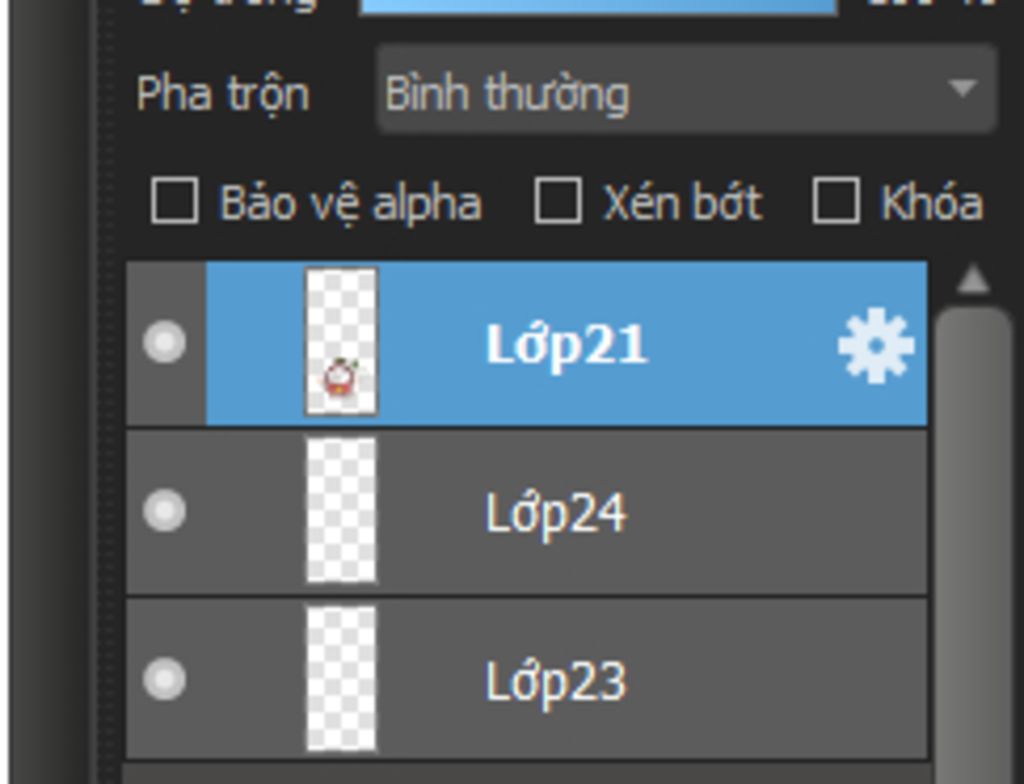Click the Pha trộn label
The height and width of the screenshot is (784, 1024).
pos(222,94)
